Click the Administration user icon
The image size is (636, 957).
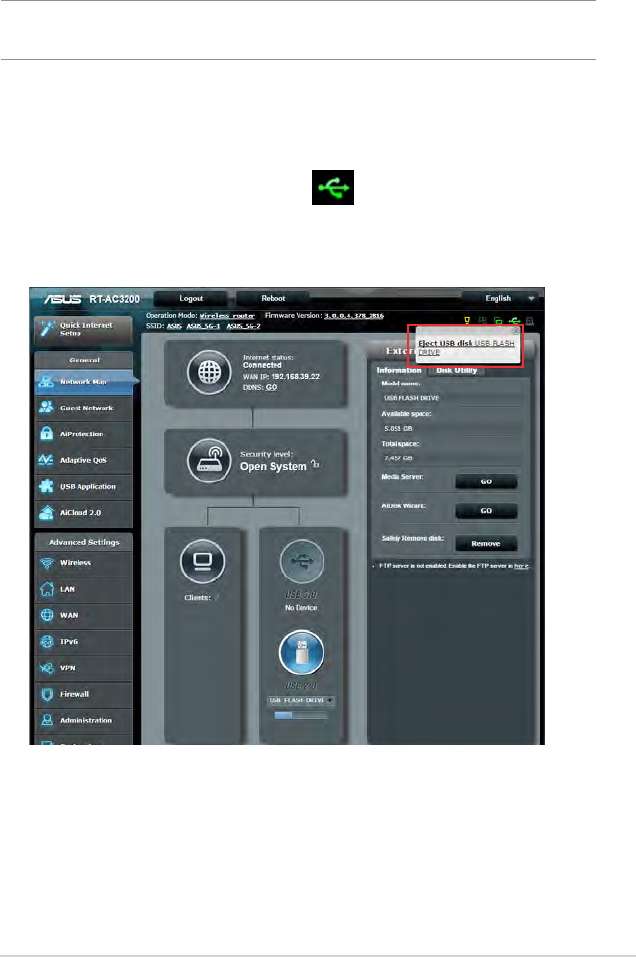(x=47, y=720)
